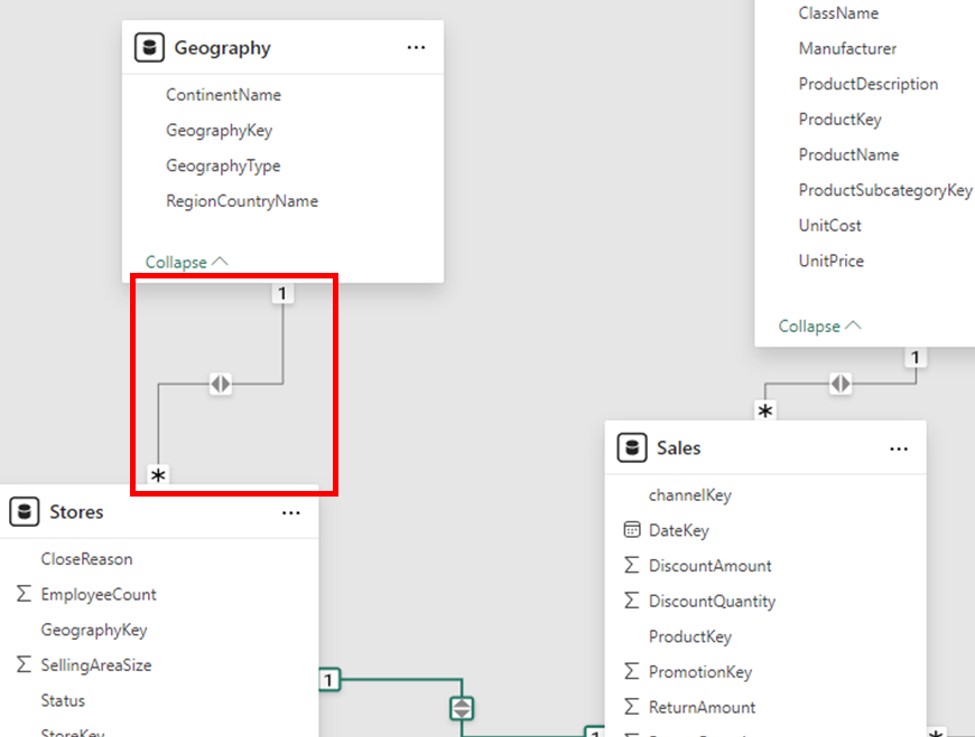Select the ProductSubcategoryKey field

tap(884, 190)
